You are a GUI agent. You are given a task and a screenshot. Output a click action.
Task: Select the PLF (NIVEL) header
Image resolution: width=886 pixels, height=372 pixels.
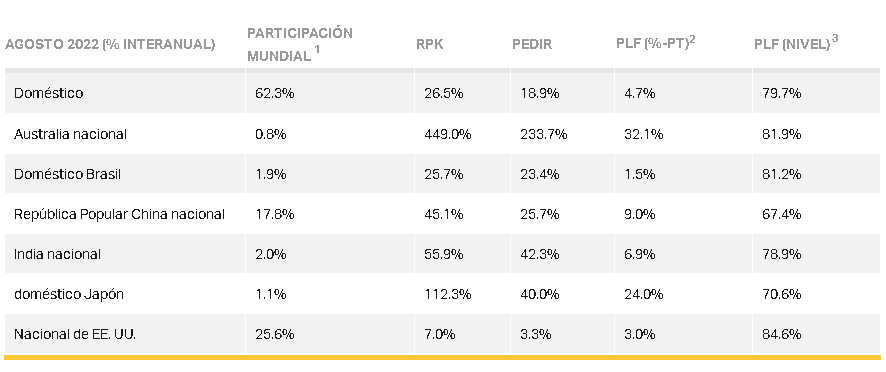click(796, 44)
